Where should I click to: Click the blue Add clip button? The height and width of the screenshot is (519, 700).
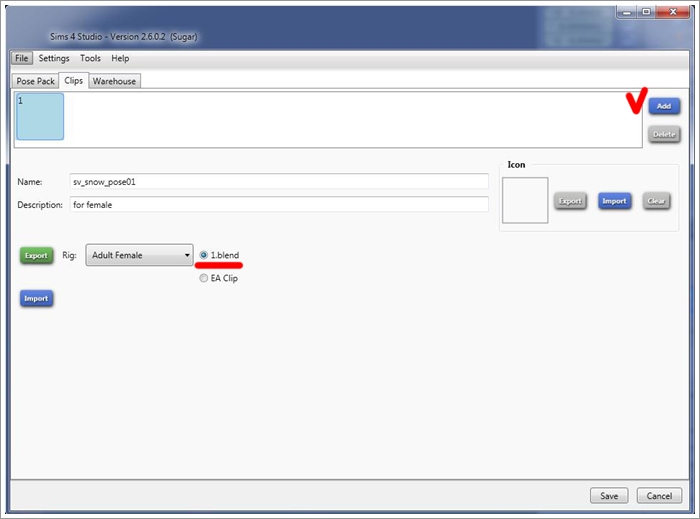(x=664, y=106)
